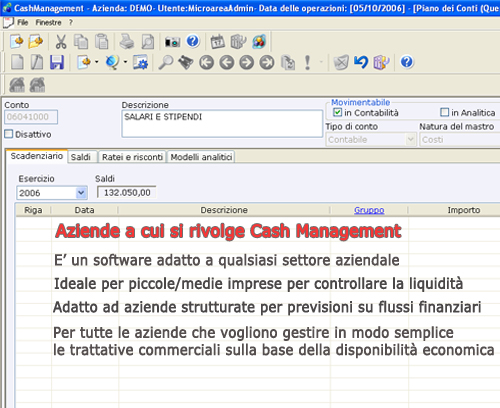Screen dimensions: 500x408
Task: Go to first record arrow
Action: click(207, 62)
